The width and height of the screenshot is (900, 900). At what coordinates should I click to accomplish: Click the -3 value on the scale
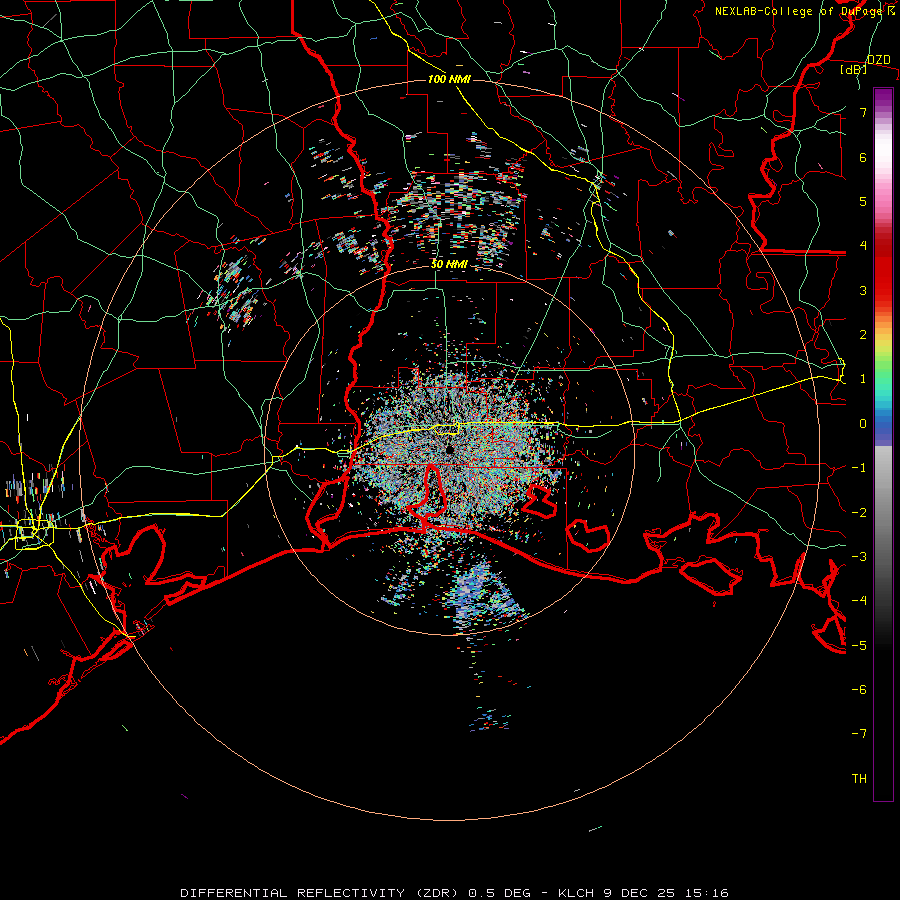coord(859,556)
